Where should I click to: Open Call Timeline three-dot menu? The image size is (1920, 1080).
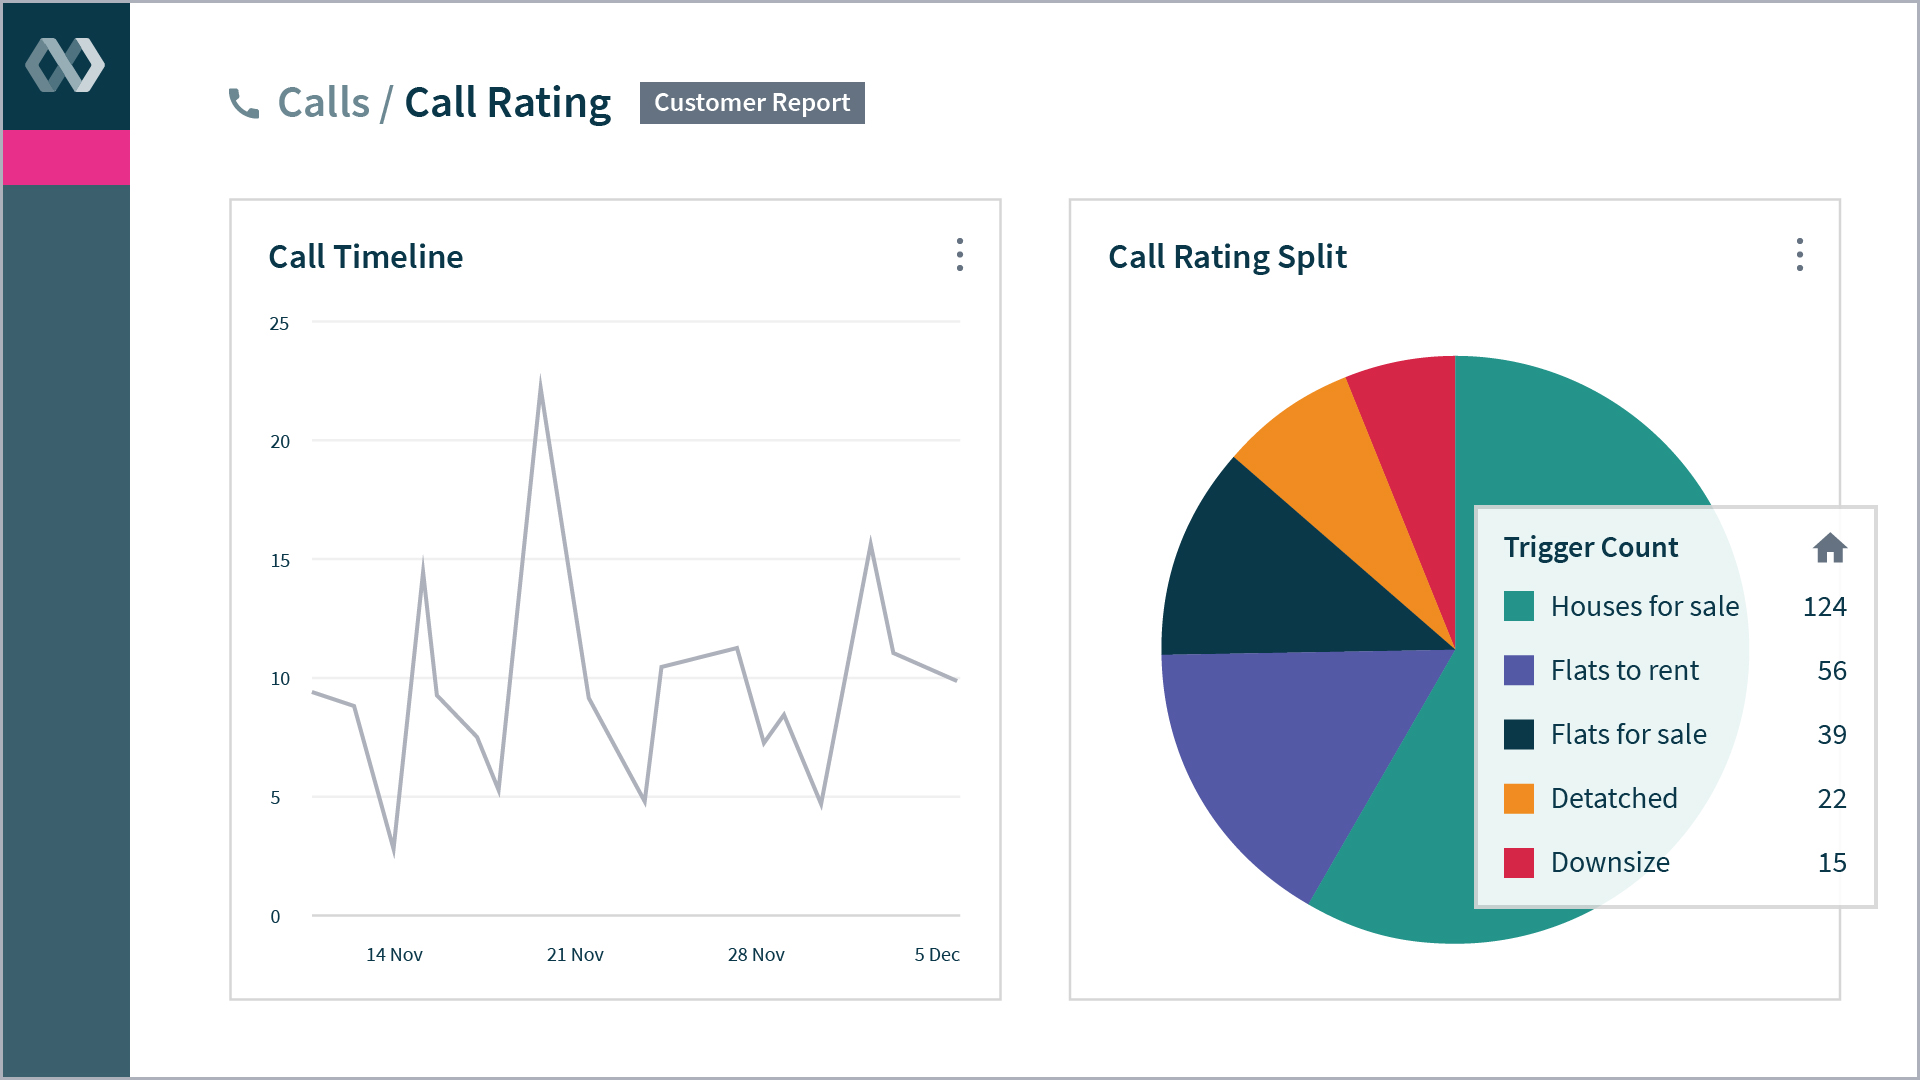coord(959,255)
